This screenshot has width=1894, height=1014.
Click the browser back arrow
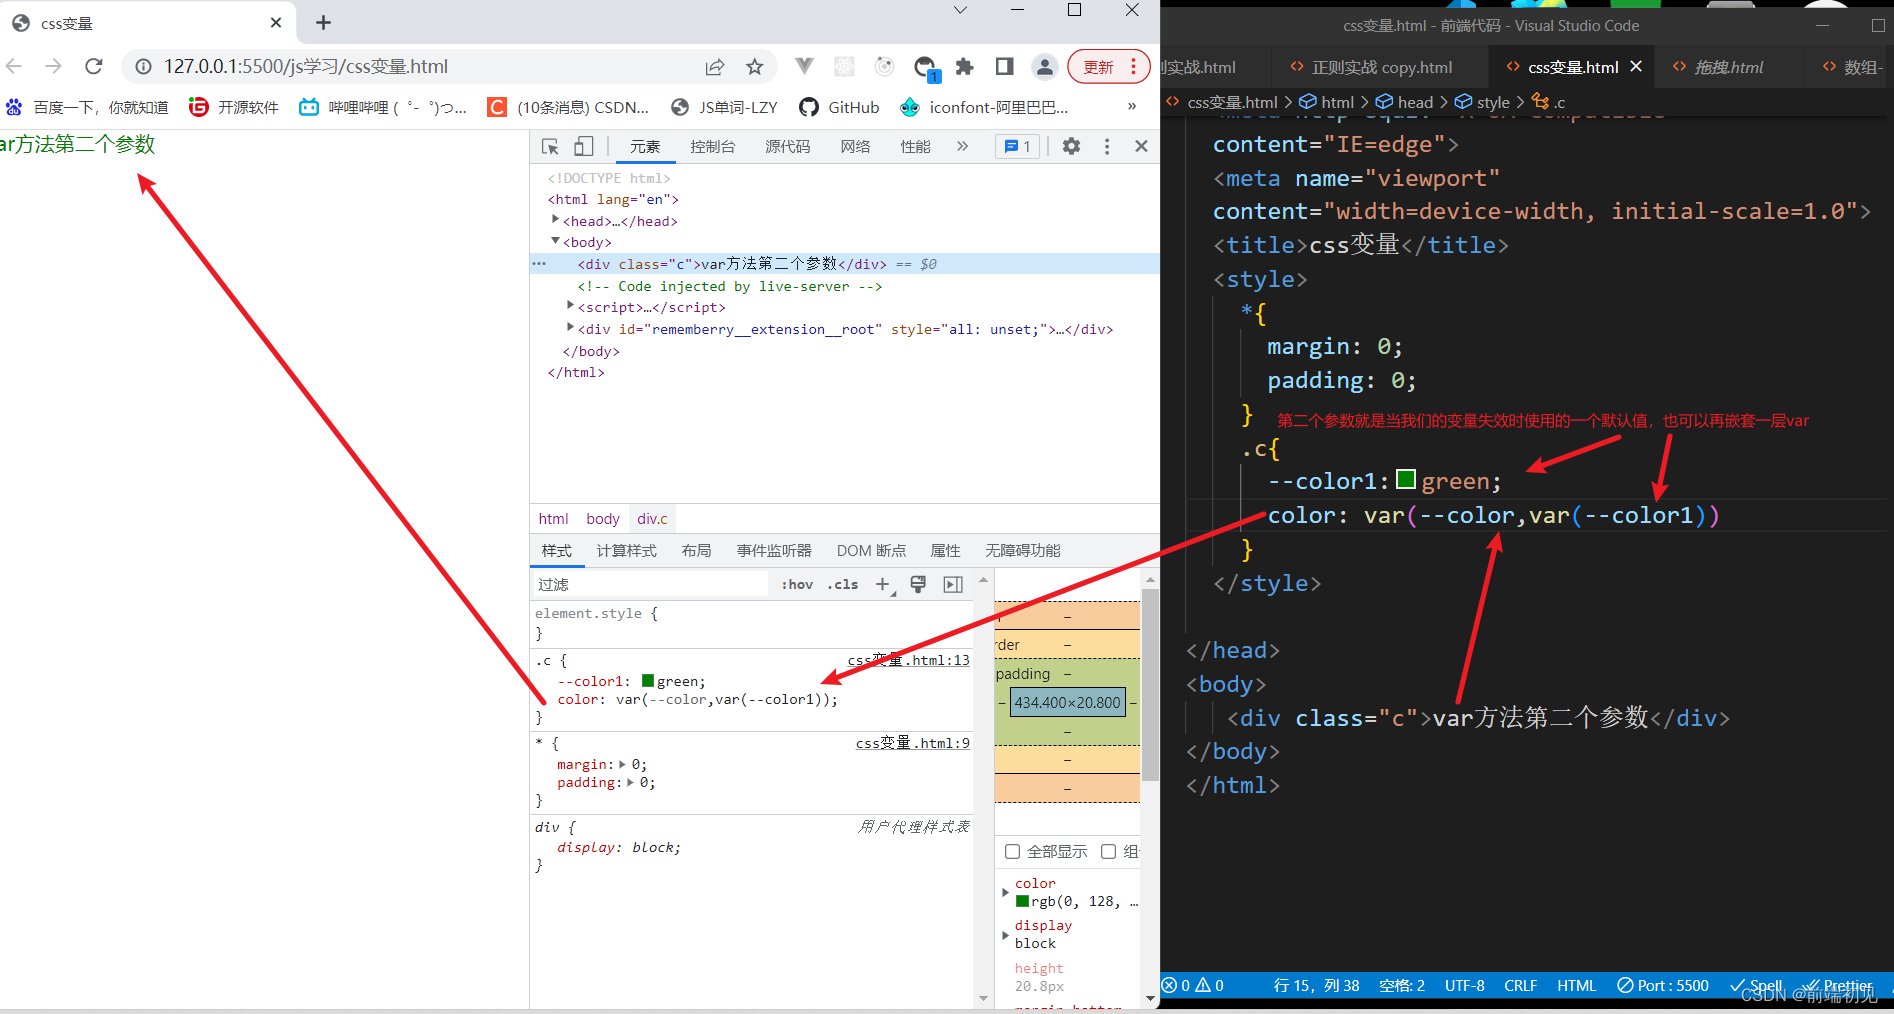point(14,66)
